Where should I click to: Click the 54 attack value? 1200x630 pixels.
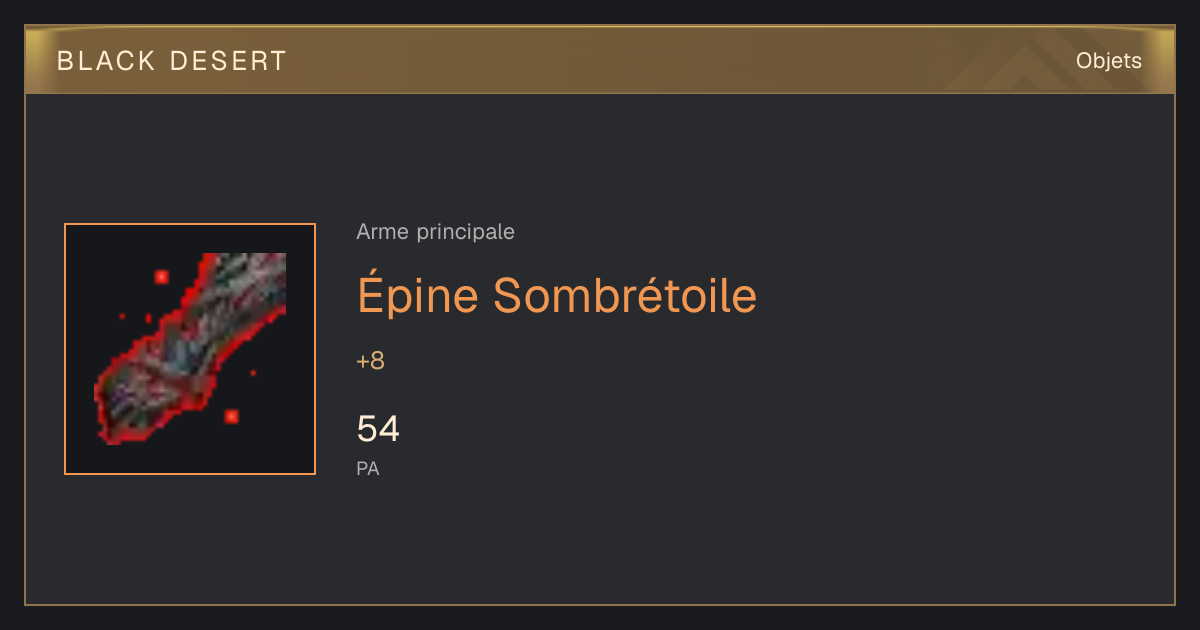click(378, 429)
